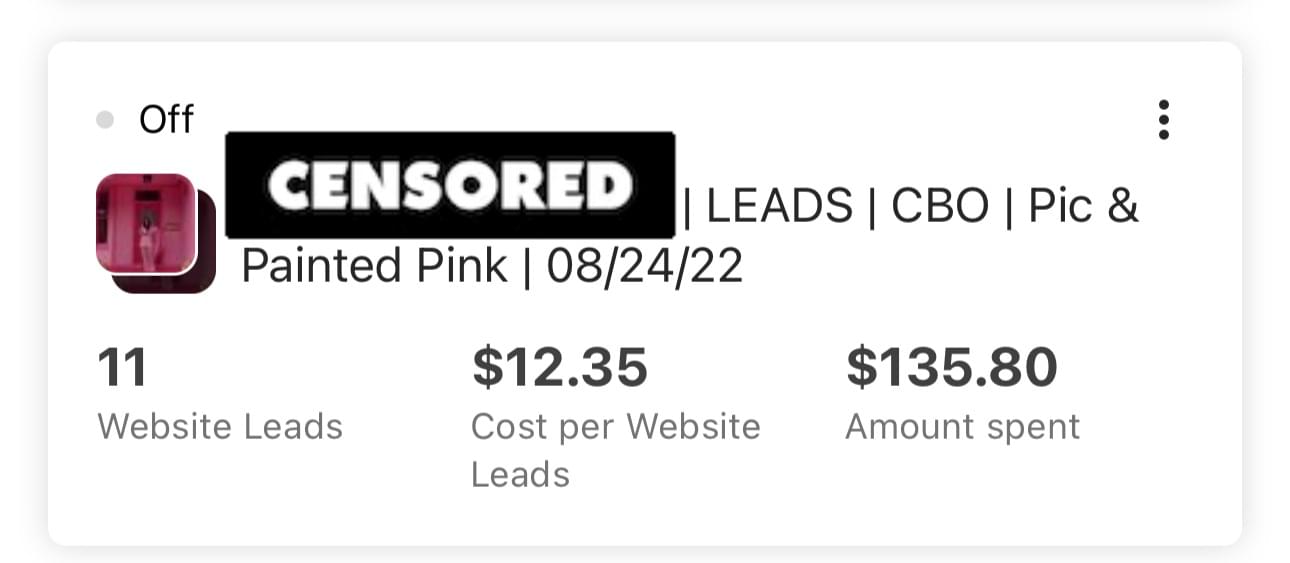Tap the Amount spent label
The image size is (1290, 563).
pos(962,427)
